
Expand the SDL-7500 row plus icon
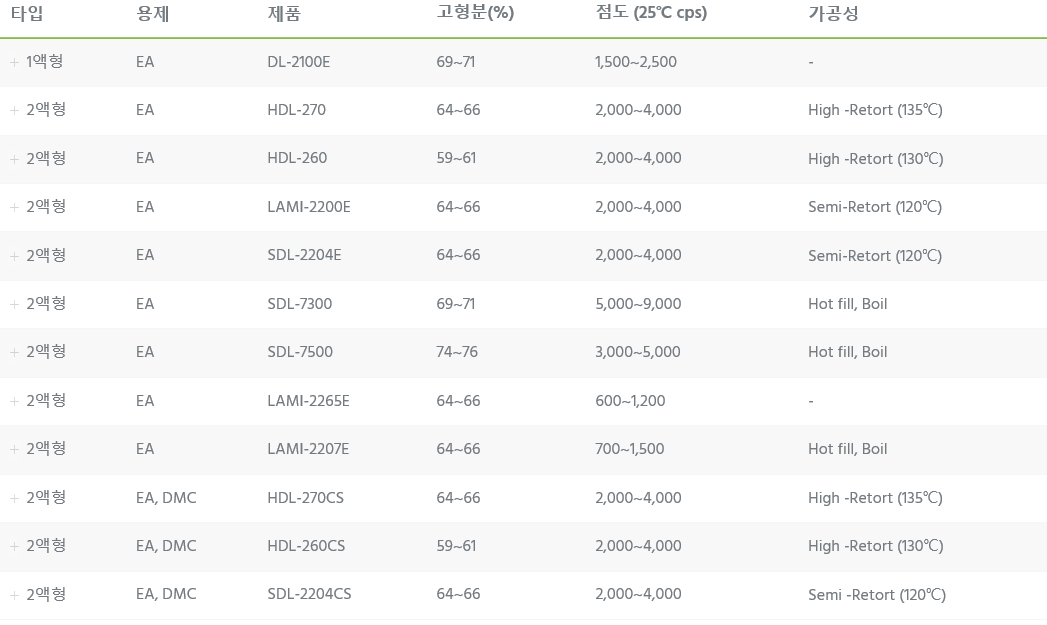coord(14,352)
